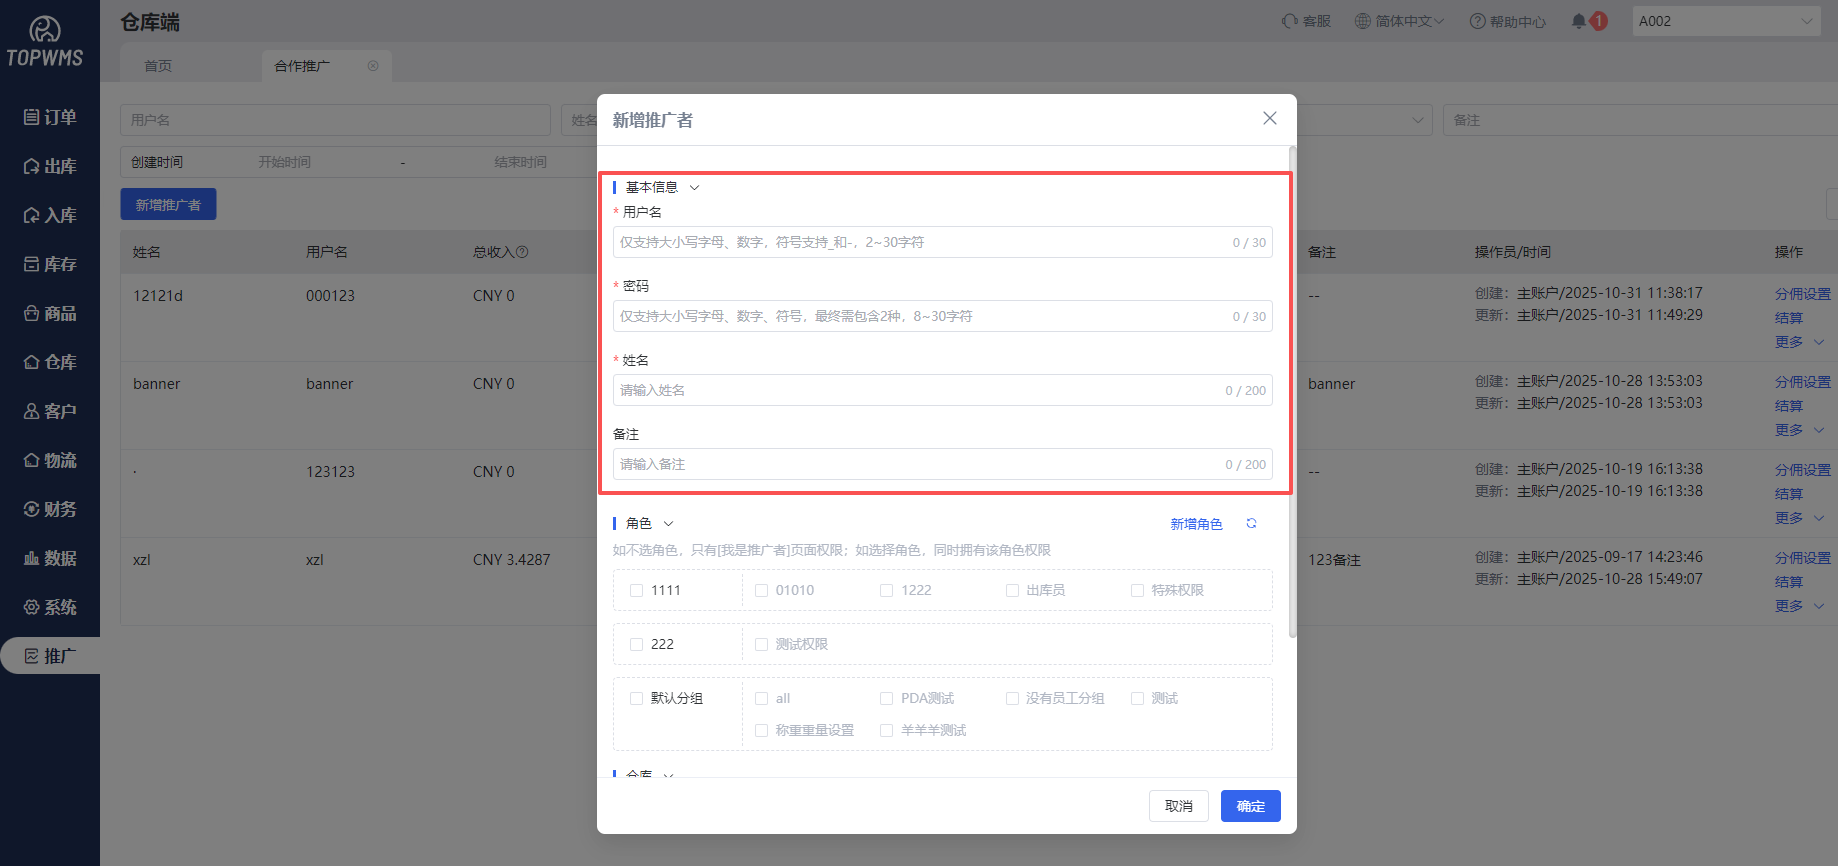The width and height of the screenshot is (1838, 866).
Task: Focus the 用户名 input field in dialog
Action: (x=920, y=242)
